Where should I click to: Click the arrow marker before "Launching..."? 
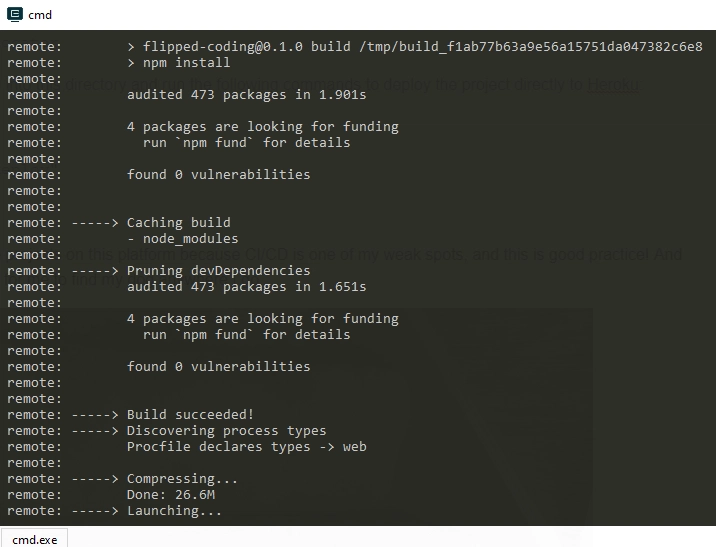tap(95, 510)
